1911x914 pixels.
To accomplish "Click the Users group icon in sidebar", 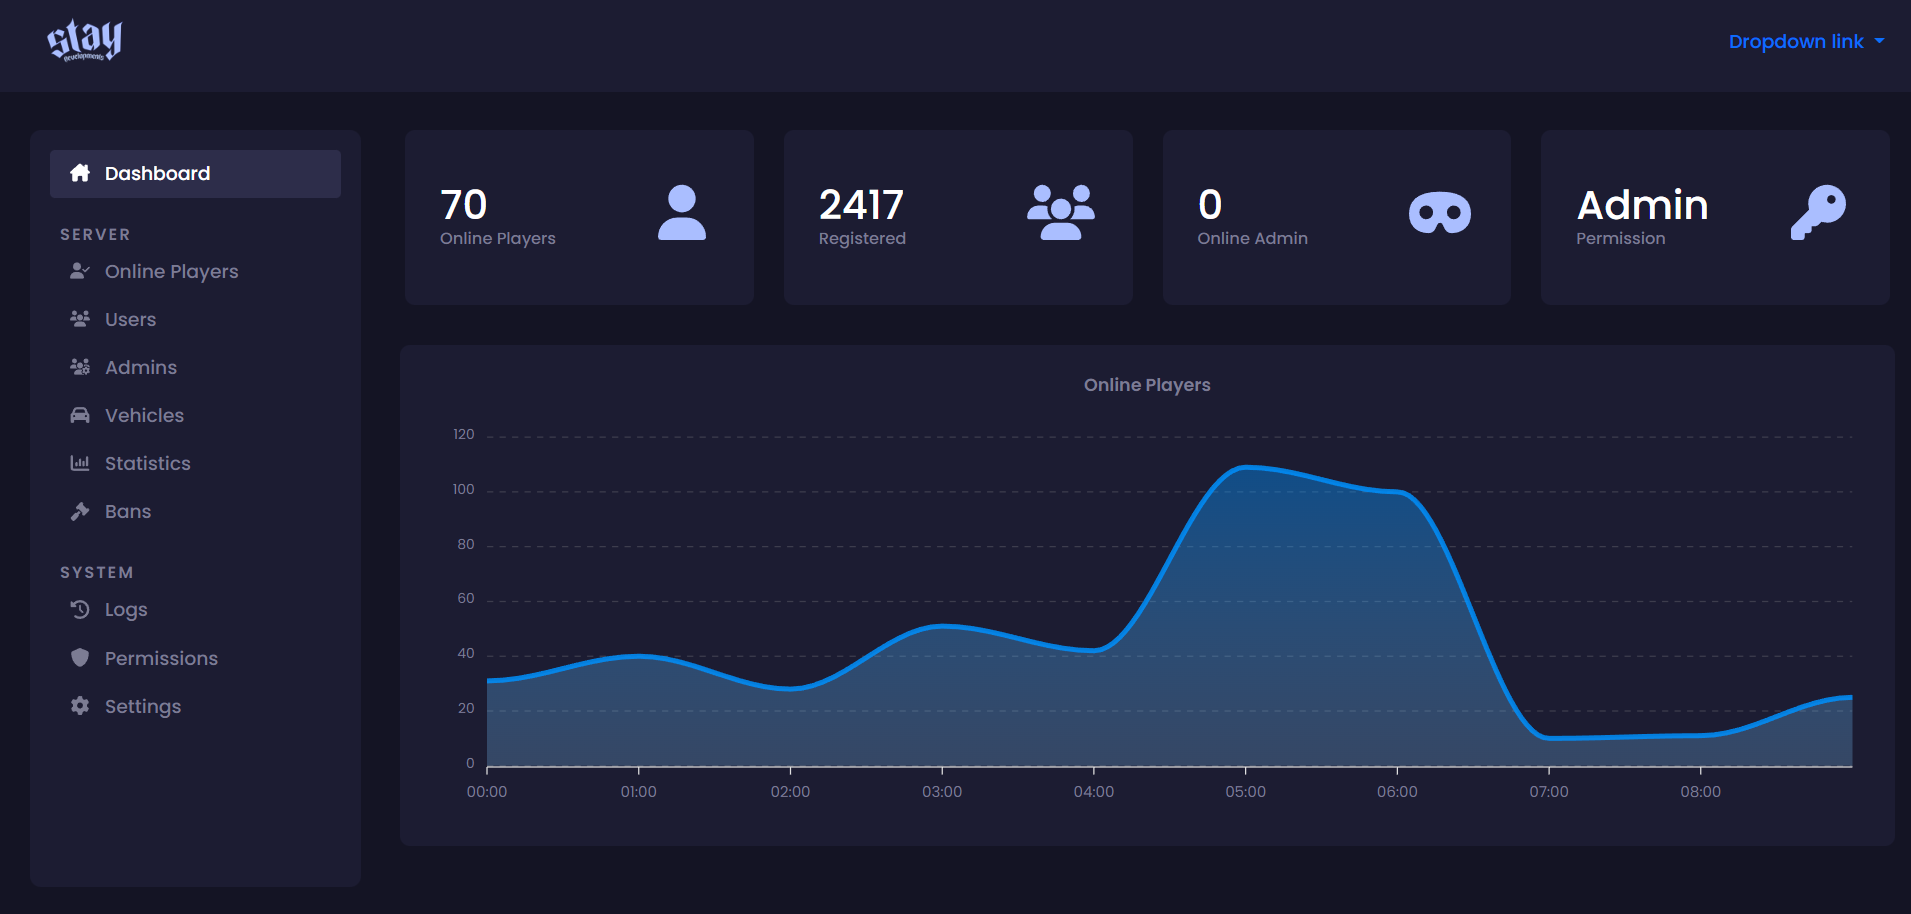I will (80, 319).
